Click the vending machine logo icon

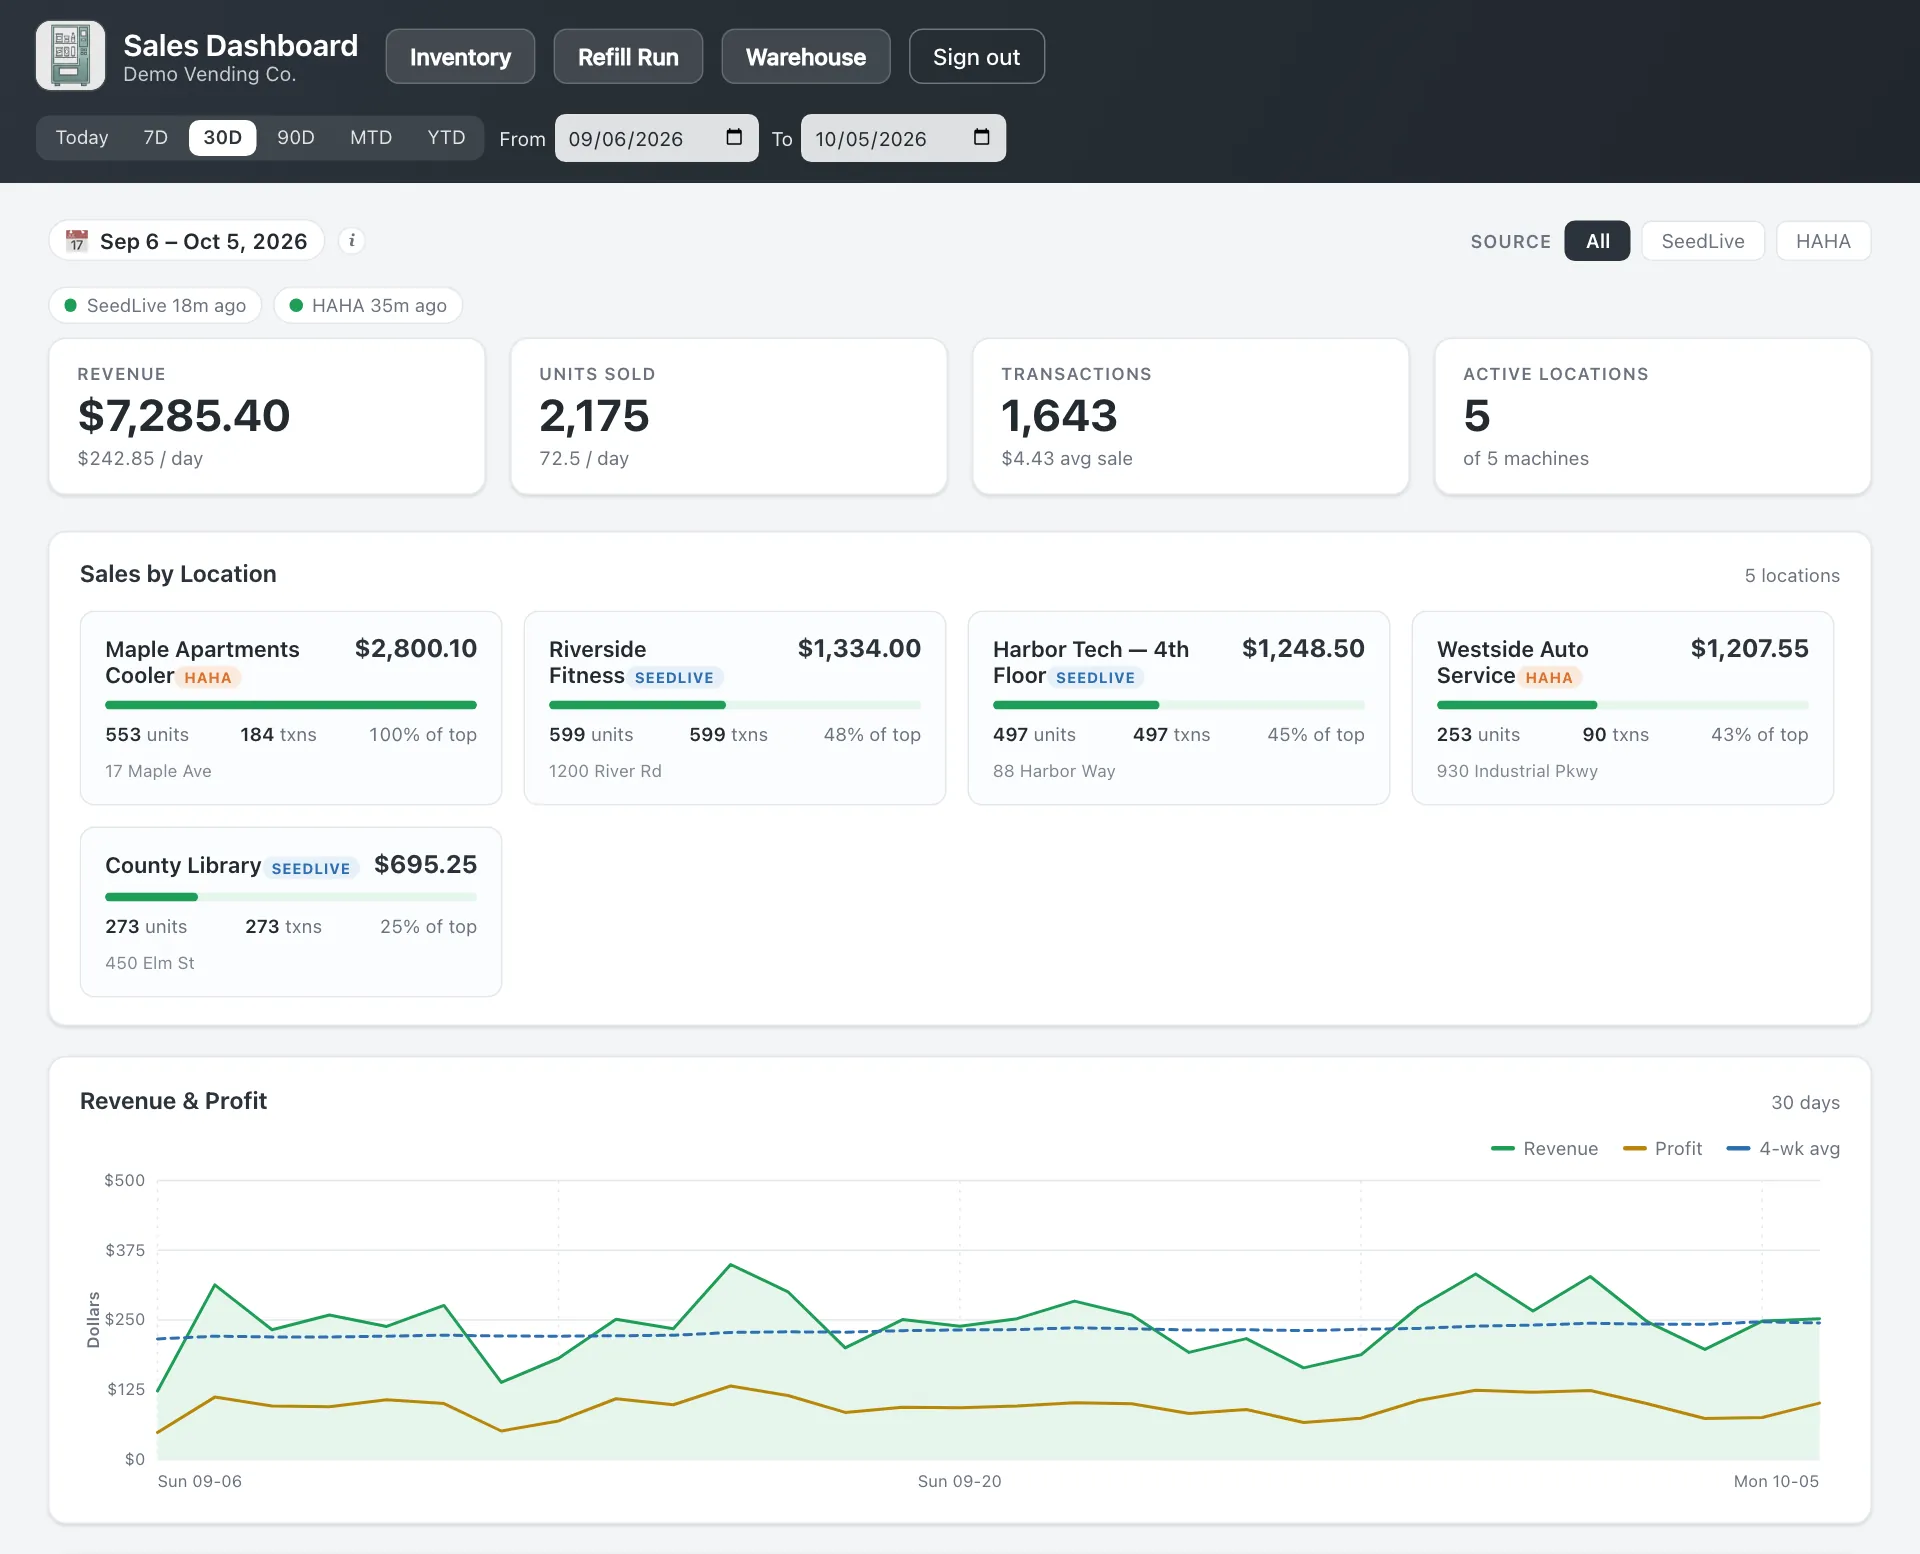point(70,56)
